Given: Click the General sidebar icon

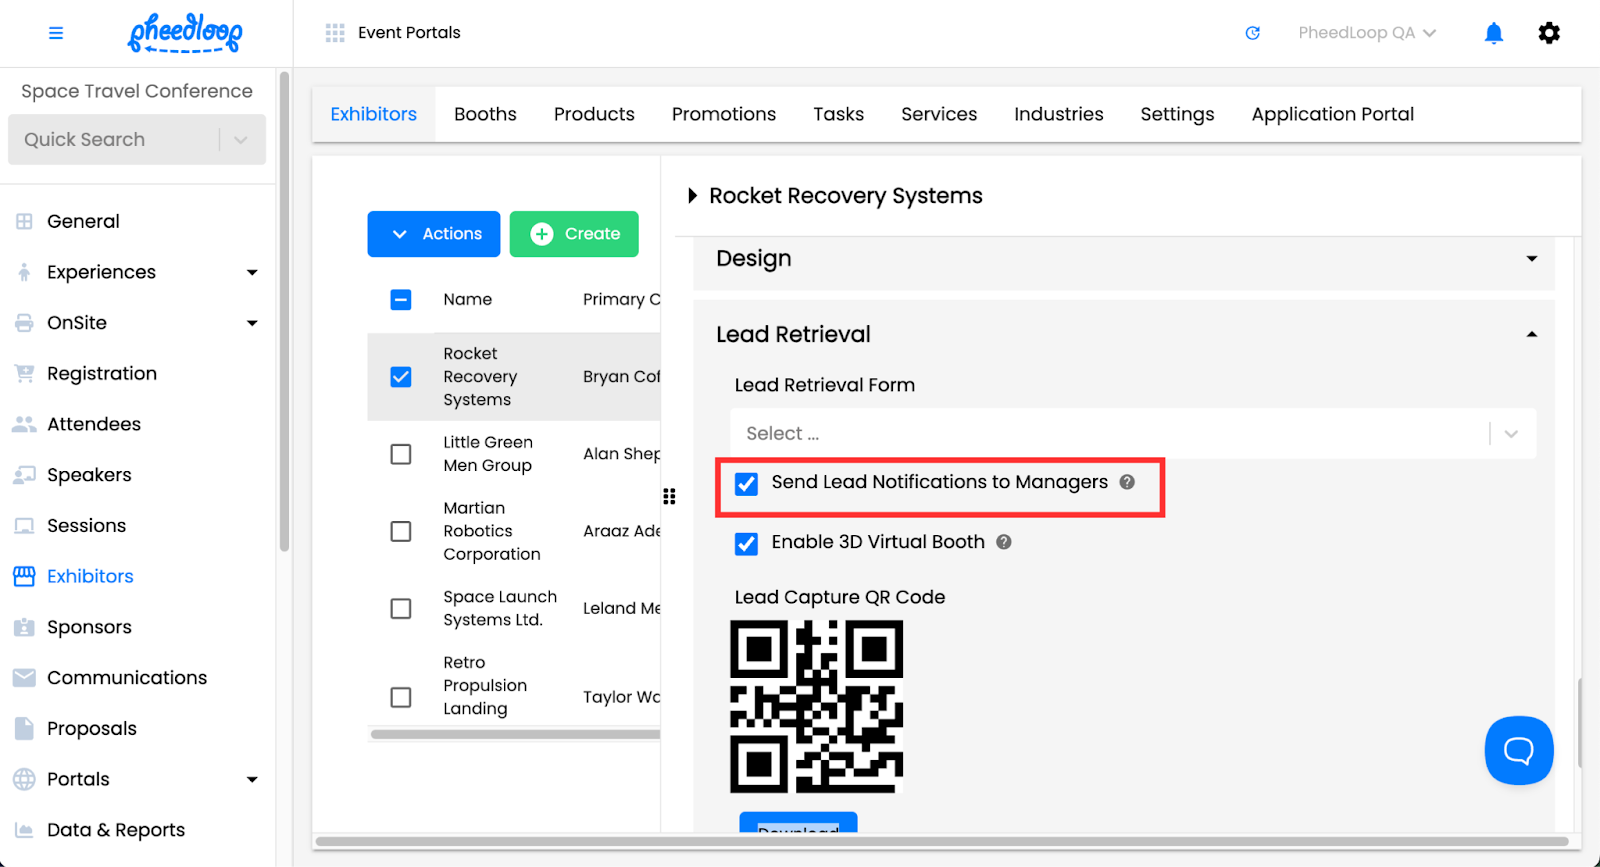Looking at the screenshot, I should point(24,221).
